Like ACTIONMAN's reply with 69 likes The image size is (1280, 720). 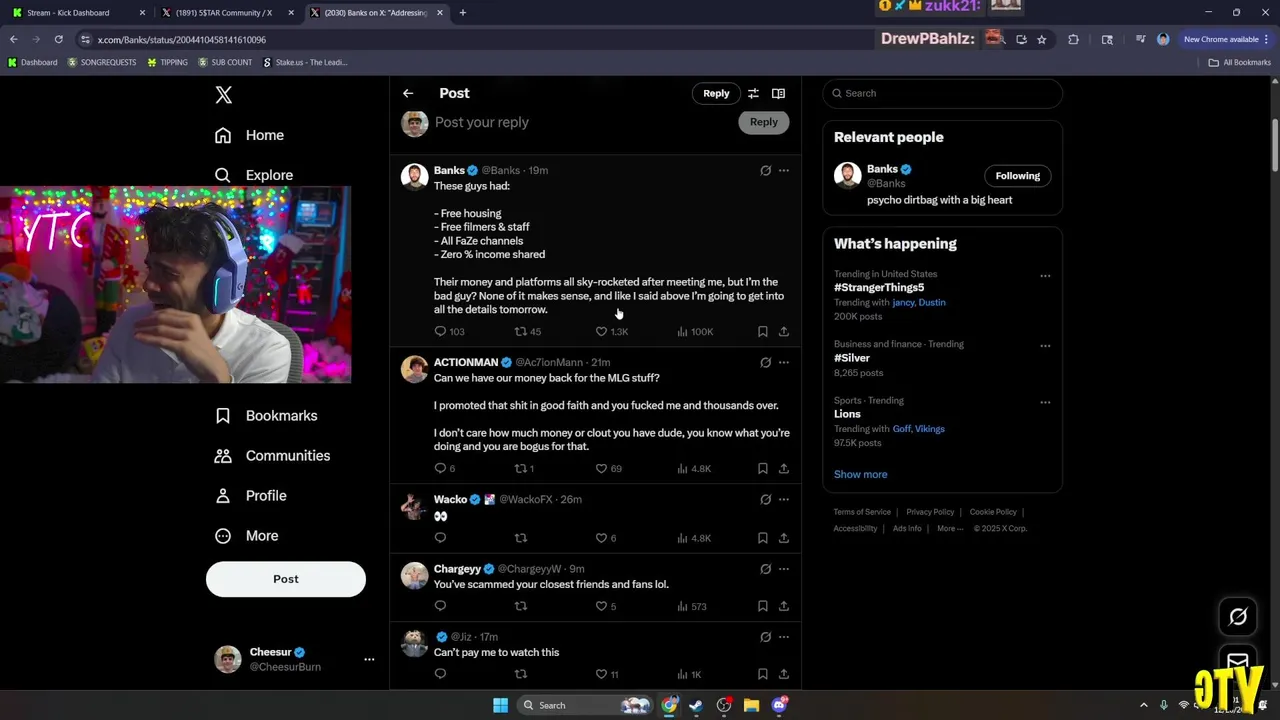click(608, 468)
